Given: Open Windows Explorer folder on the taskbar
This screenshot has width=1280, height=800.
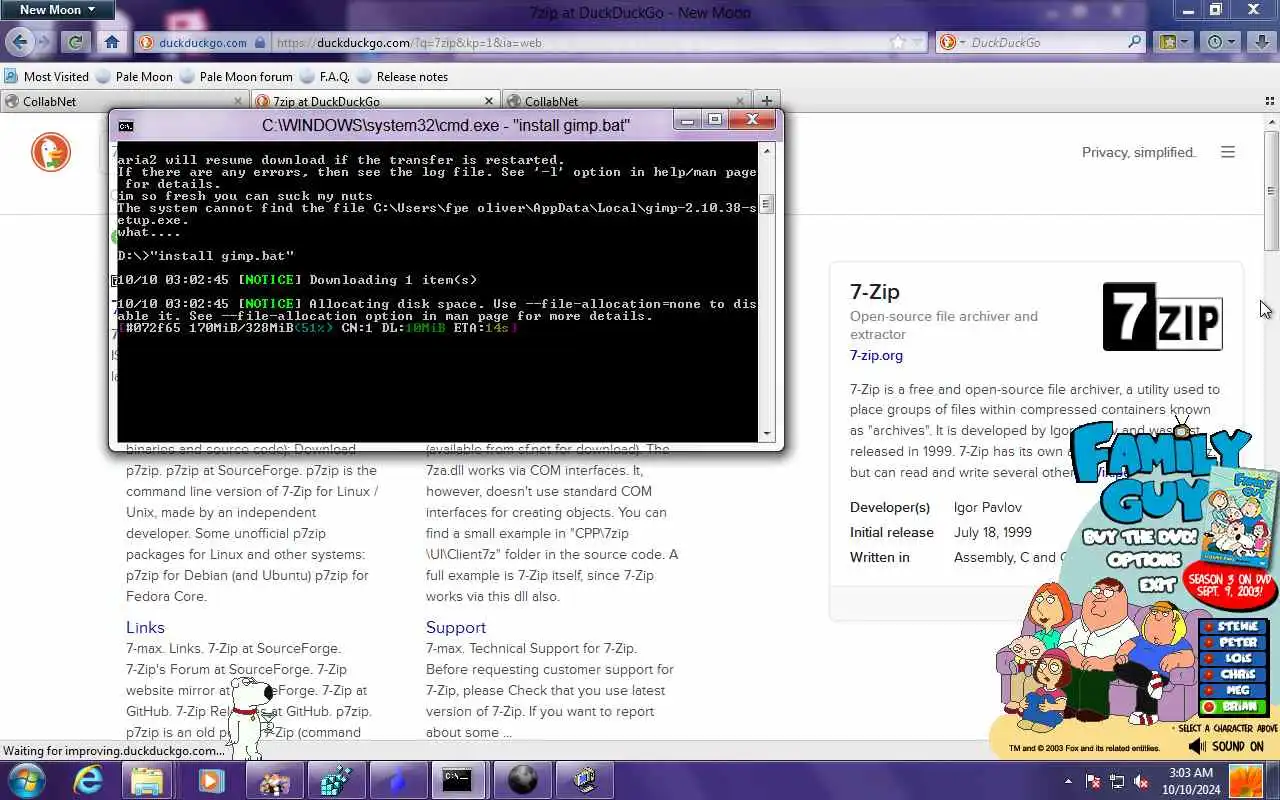Looking at the screenshot, I should pyautogui.click(x=147, y=780).
